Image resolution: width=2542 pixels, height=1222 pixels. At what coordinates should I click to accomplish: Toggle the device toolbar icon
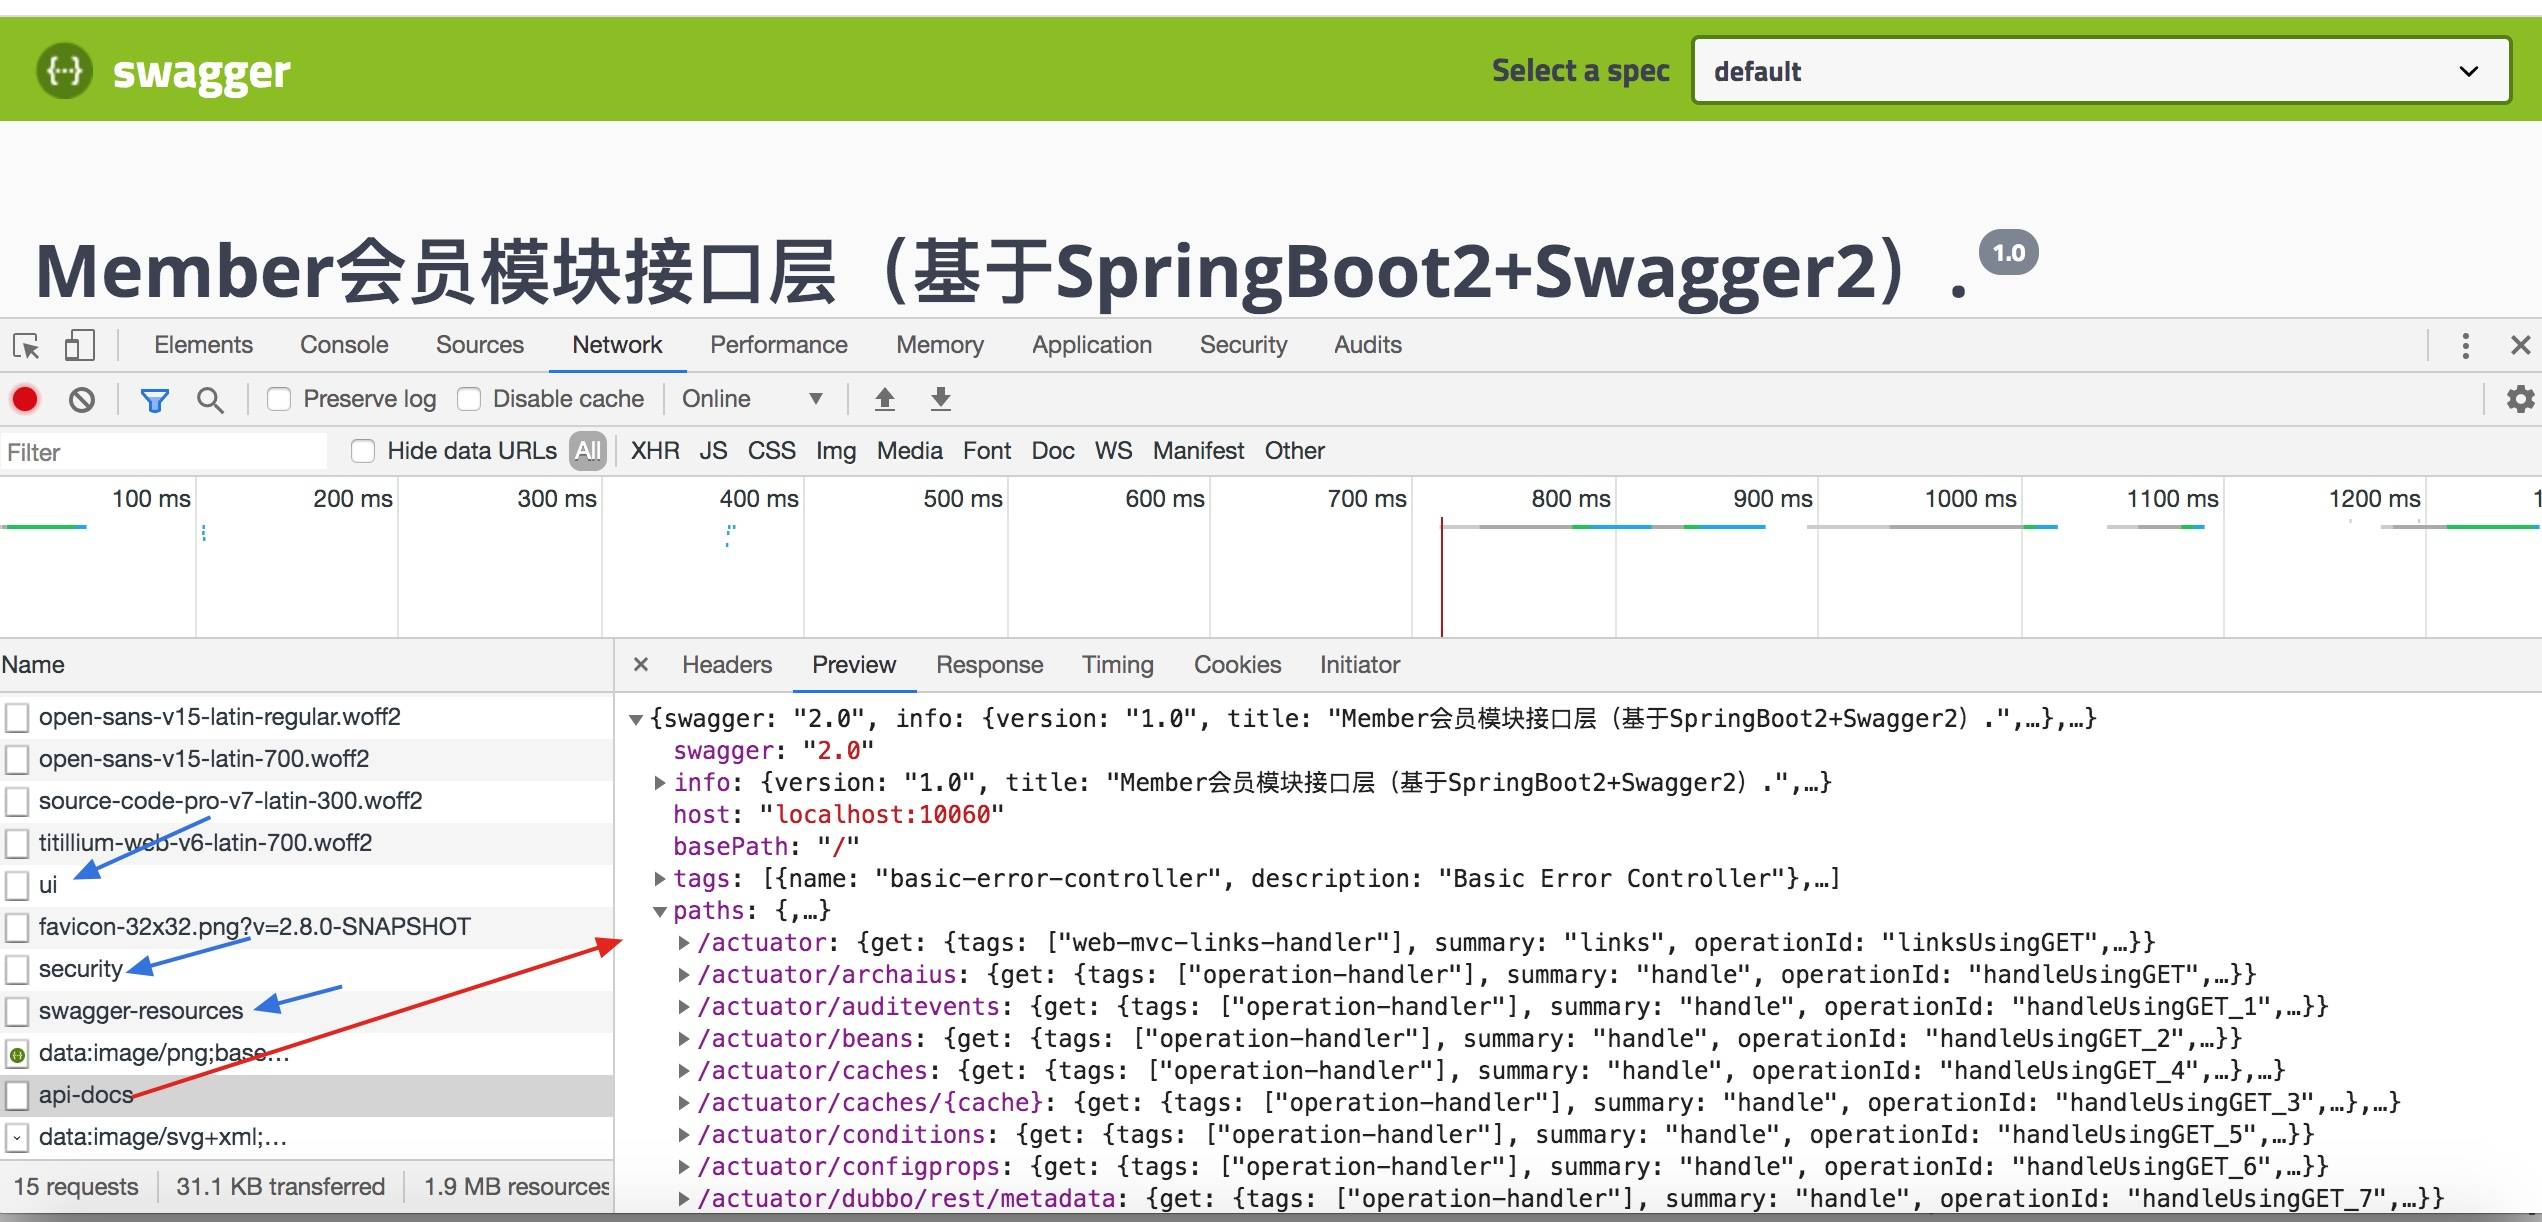79,346
